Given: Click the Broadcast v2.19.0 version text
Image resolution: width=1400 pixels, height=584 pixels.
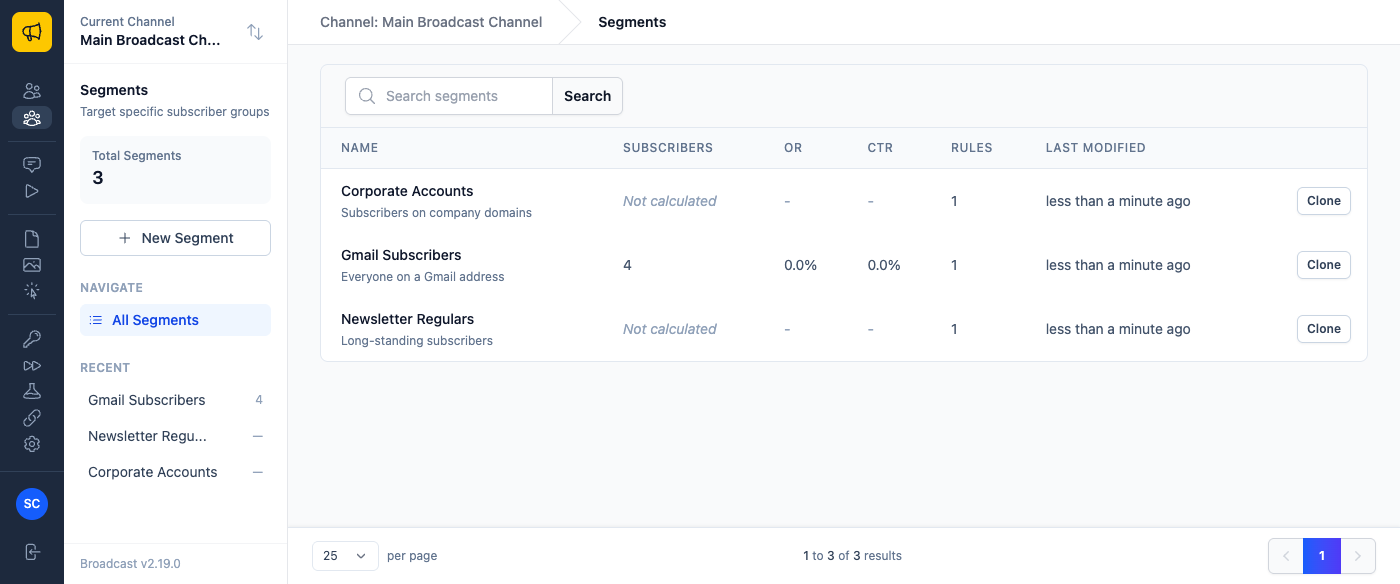Looking at the screenshot, I should click(130, 564).
